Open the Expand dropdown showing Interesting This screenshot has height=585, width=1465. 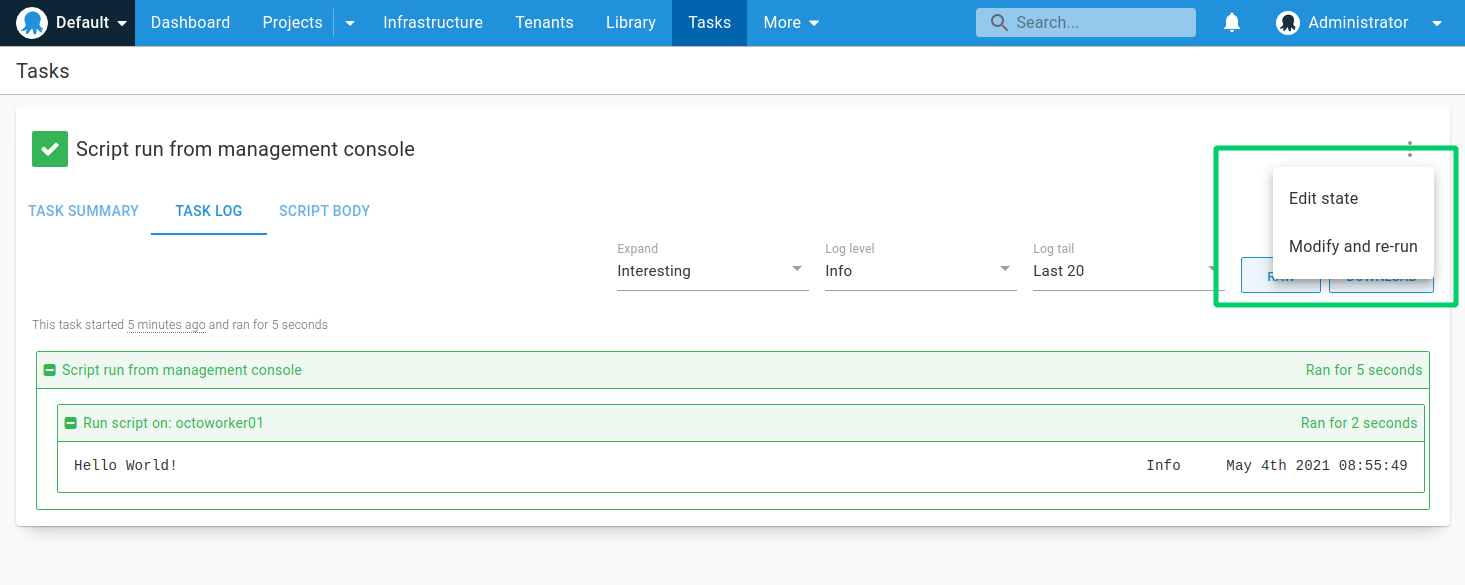pos(712,270)
